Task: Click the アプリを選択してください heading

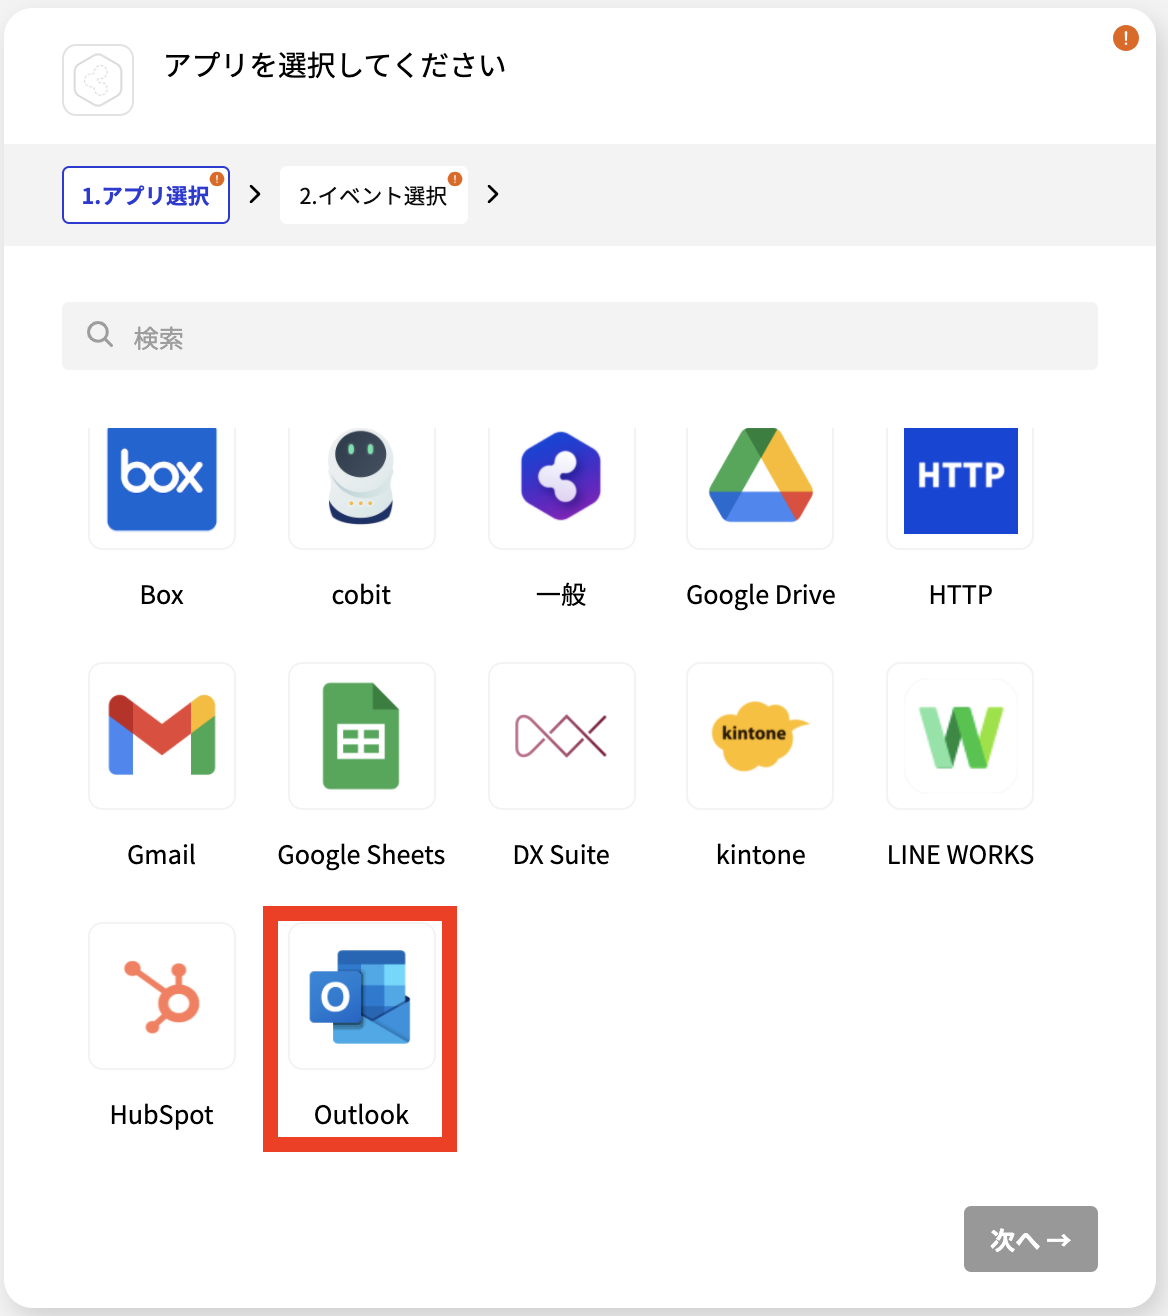Action: (x=335, y=66)
